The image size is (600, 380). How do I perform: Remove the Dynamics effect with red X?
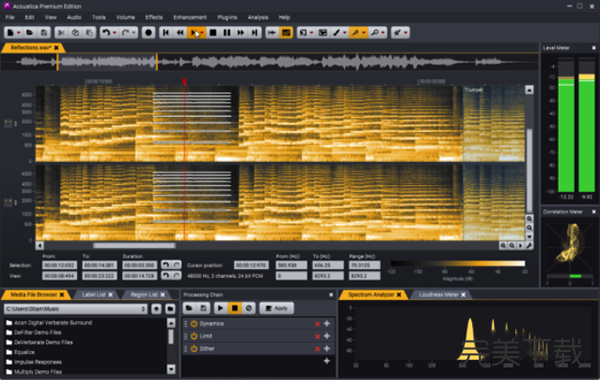tap(317, 324)
